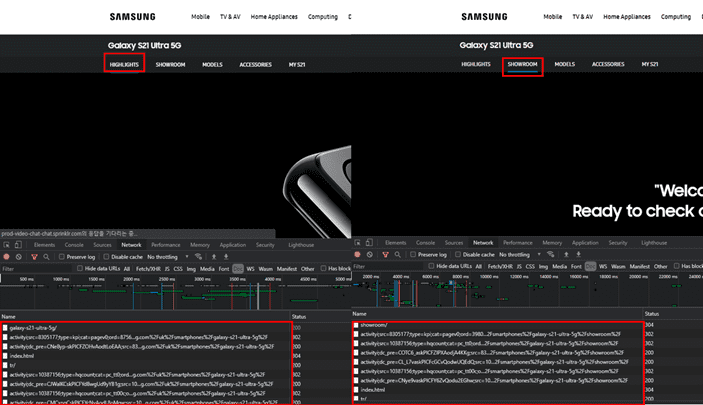The image size is (703, 405).
Task: Enable Disable cache in right DevTools
Action: (458, 254)
